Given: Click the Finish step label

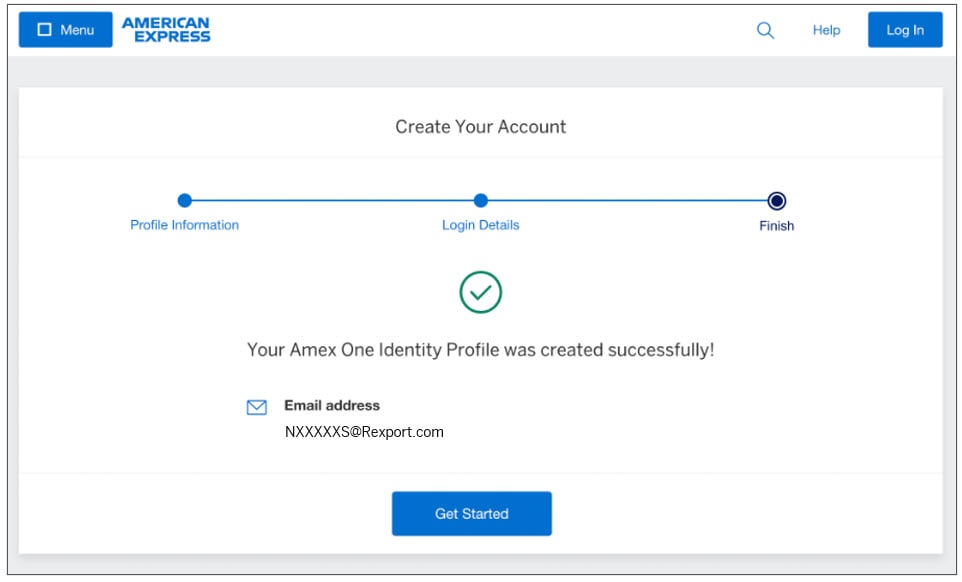Looking at the screenshot, I should pos(776,226).
